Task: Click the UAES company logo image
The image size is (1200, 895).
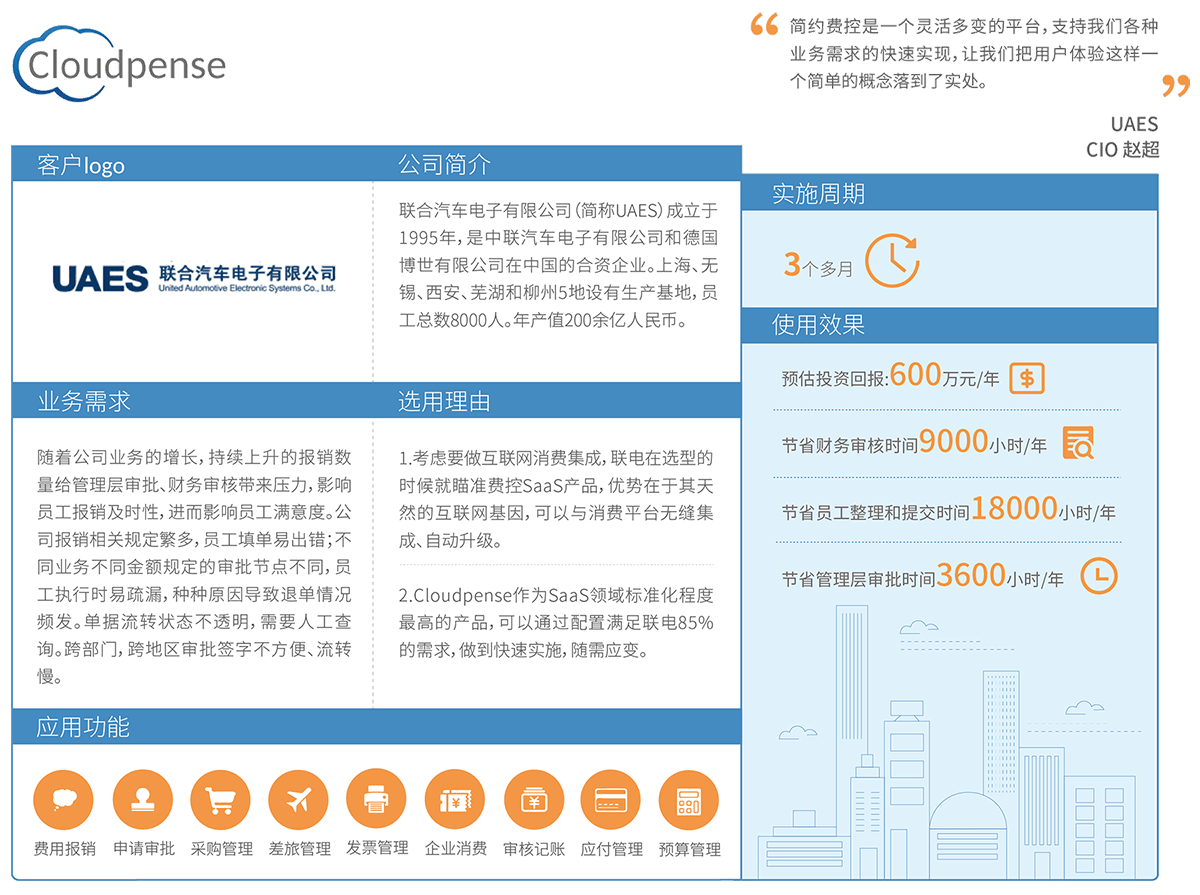Action: [x=194, y=277]
